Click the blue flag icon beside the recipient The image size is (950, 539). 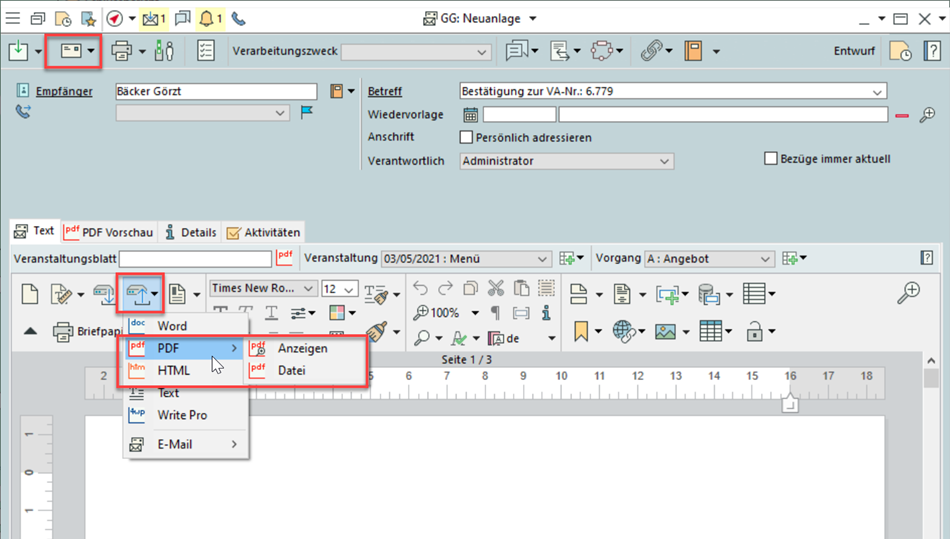pos(307,113)
